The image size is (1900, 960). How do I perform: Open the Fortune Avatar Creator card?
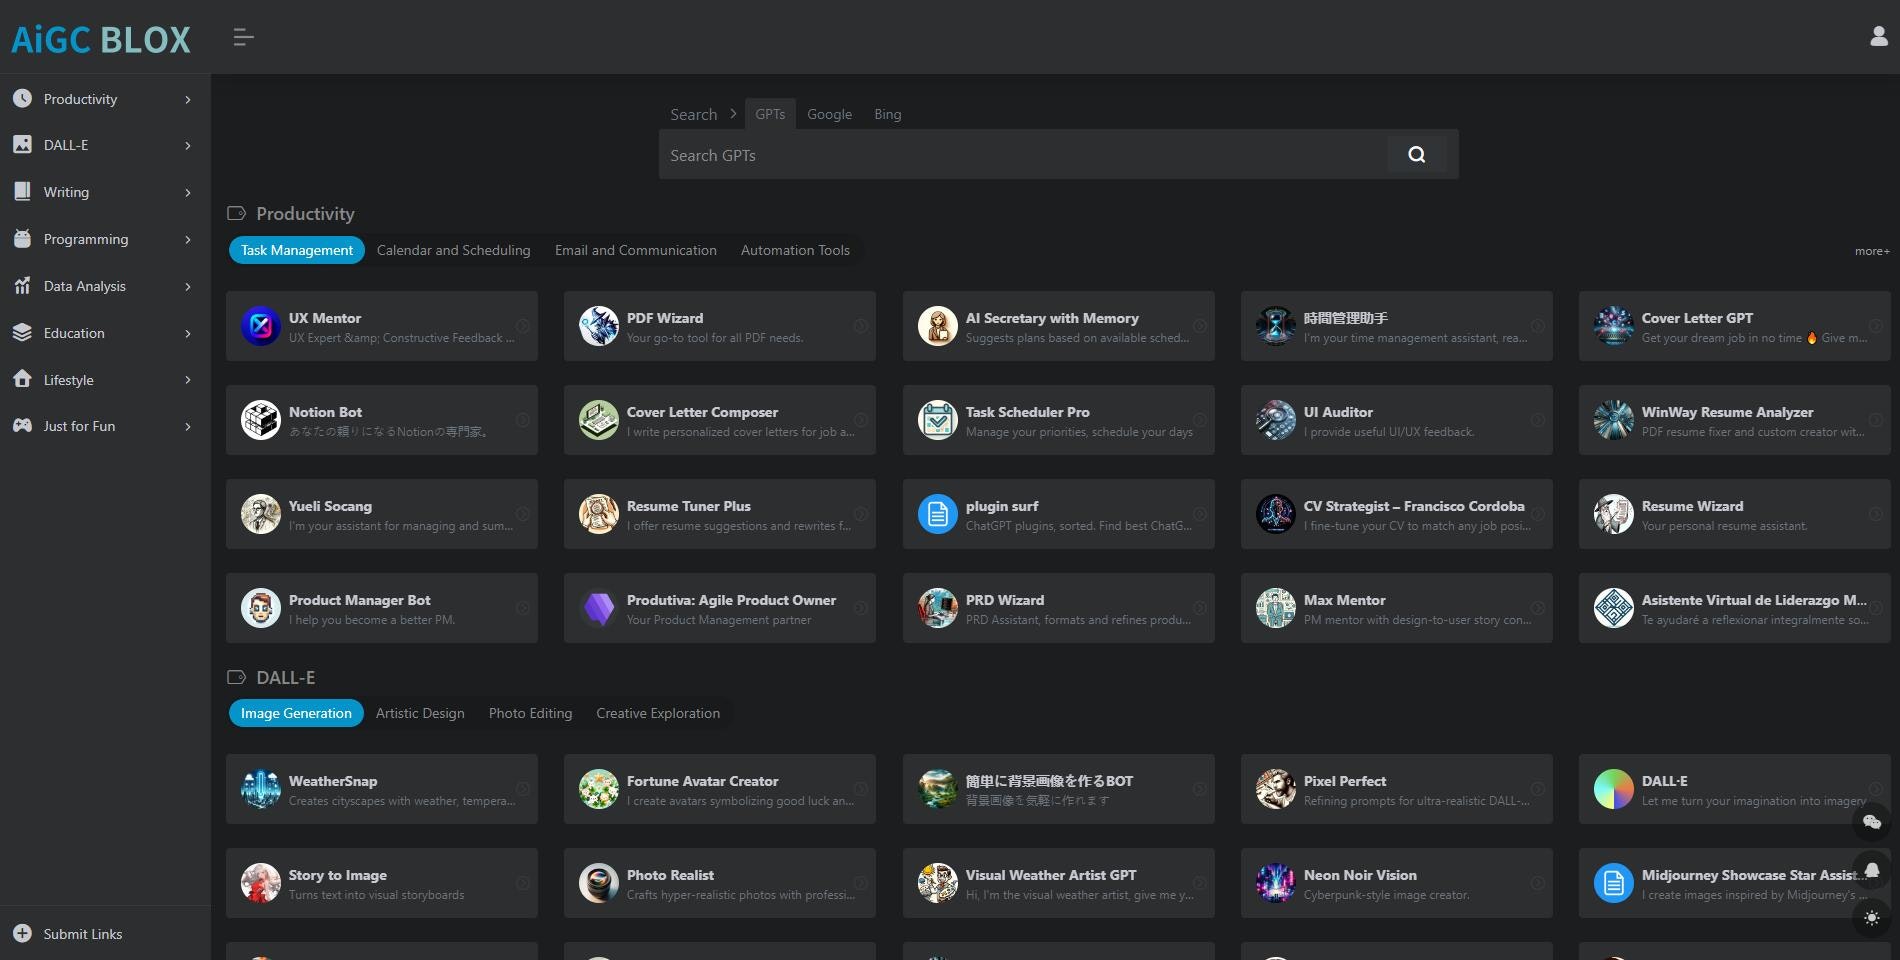pyautogui.click(x=720, y=789)
